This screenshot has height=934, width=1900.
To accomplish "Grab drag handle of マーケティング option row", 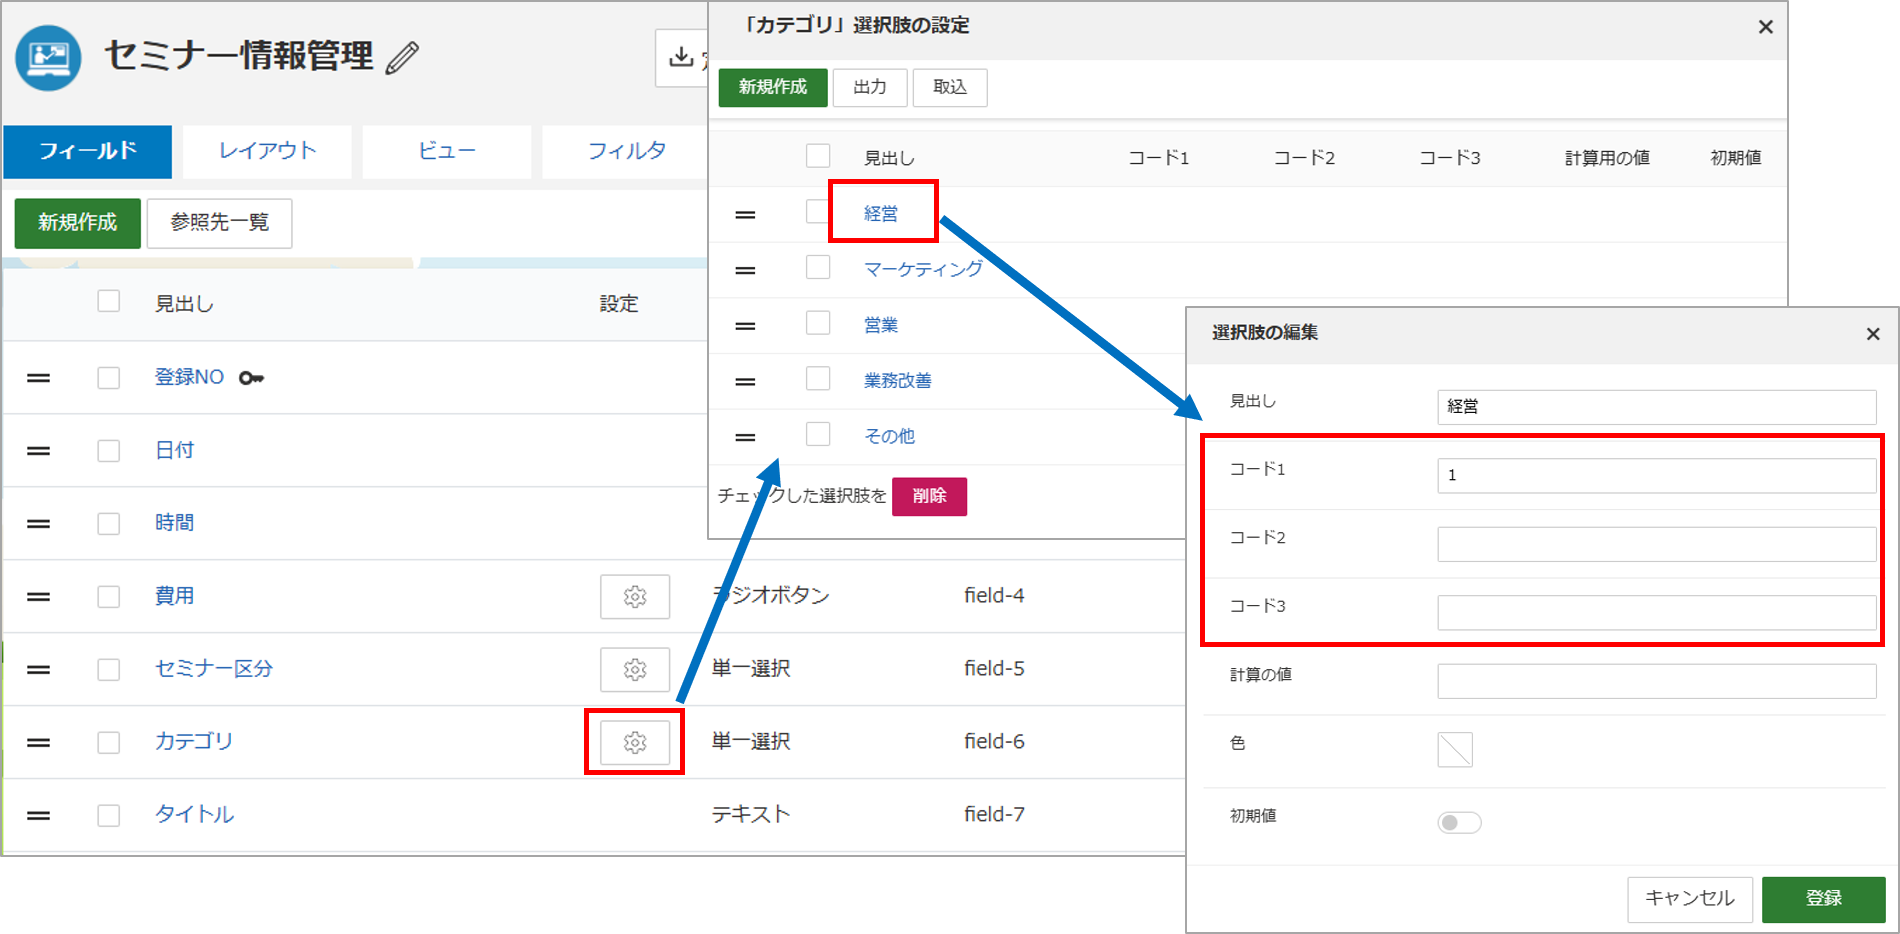I will [745, 271].
